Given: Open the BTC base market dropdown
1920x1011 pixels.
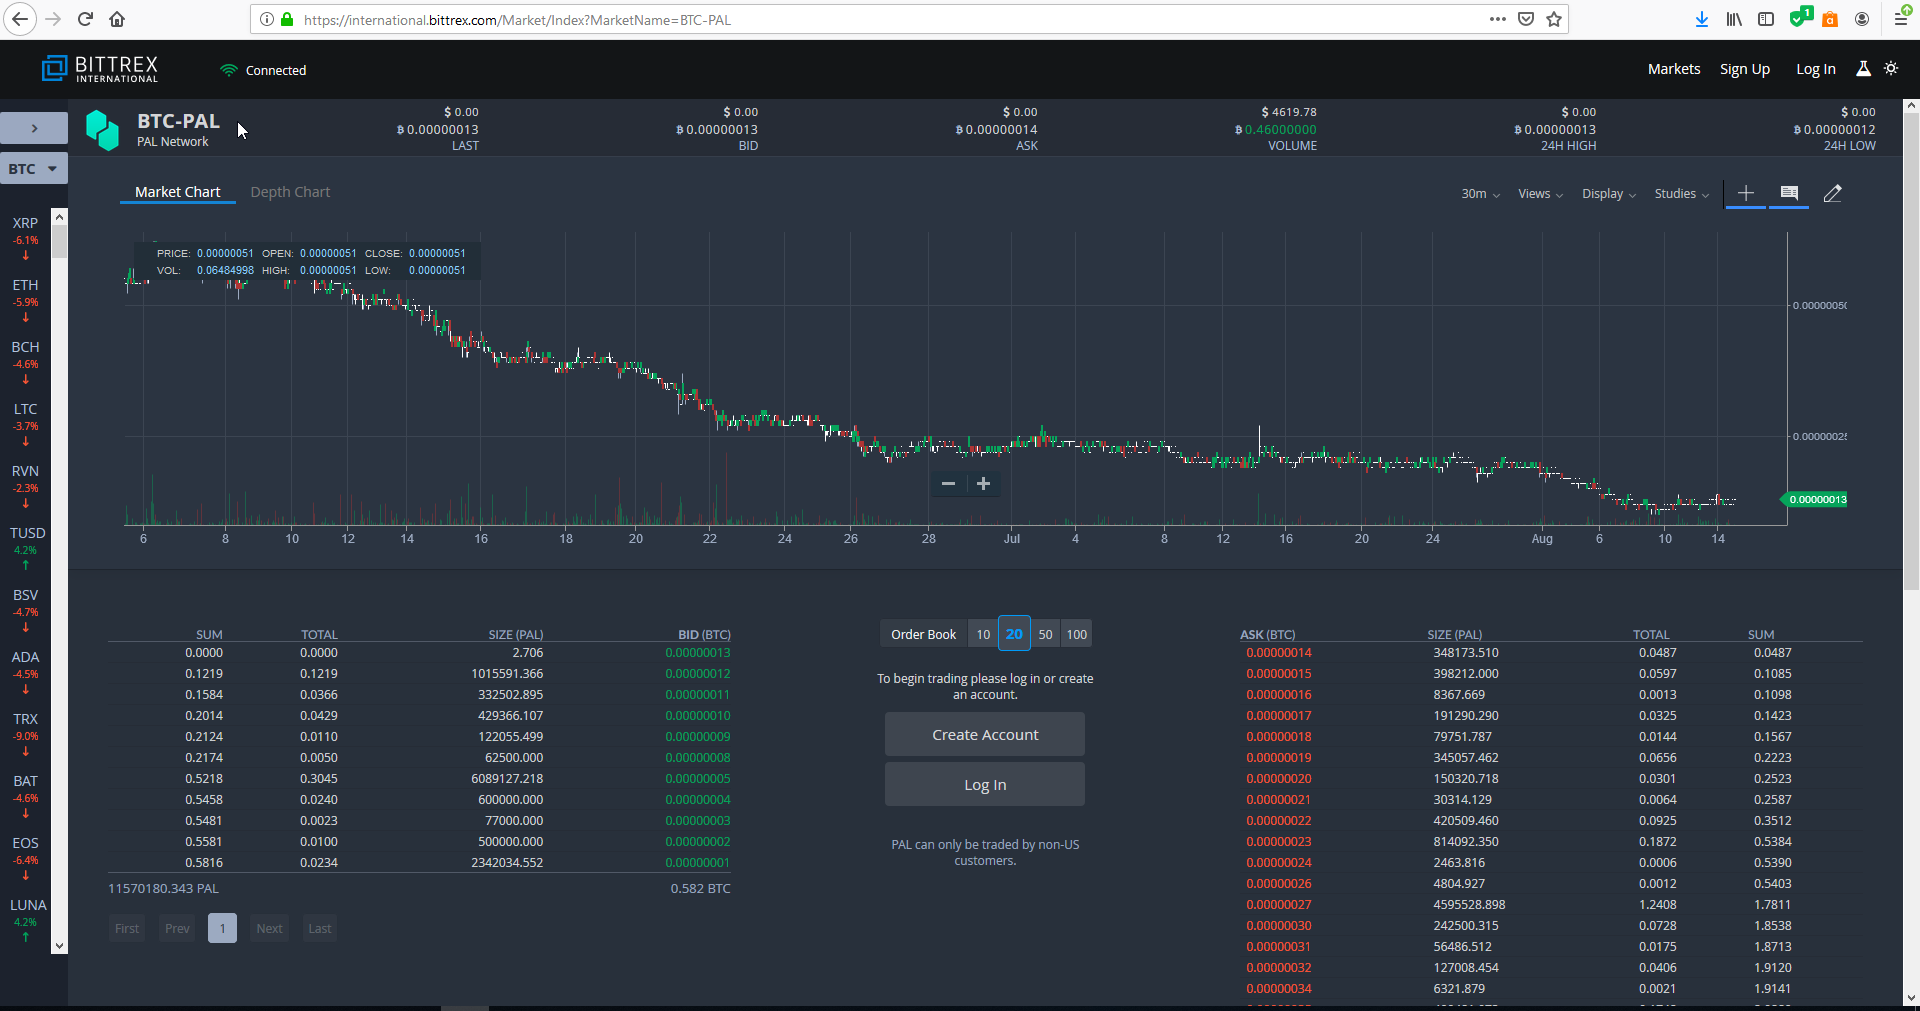Looking at the screenshot, I should click(34, 169).
